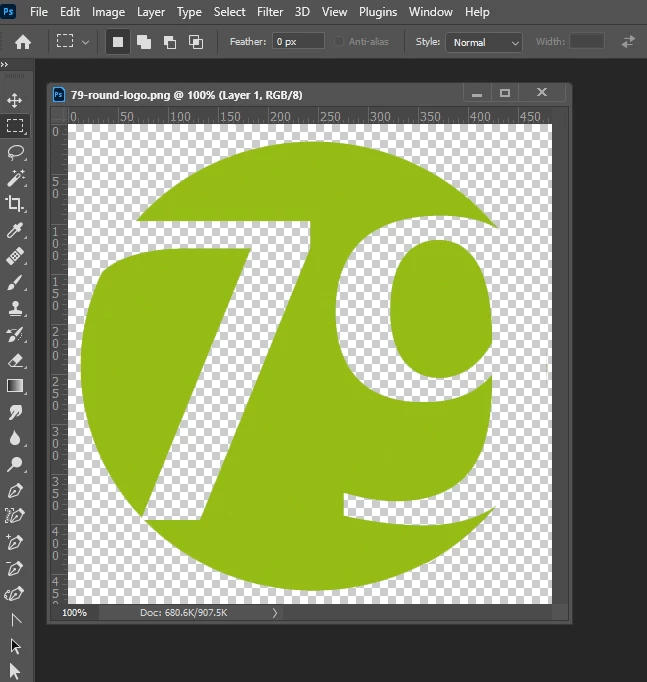
Task: Select the Lasso tool
Action: [16, 152]
